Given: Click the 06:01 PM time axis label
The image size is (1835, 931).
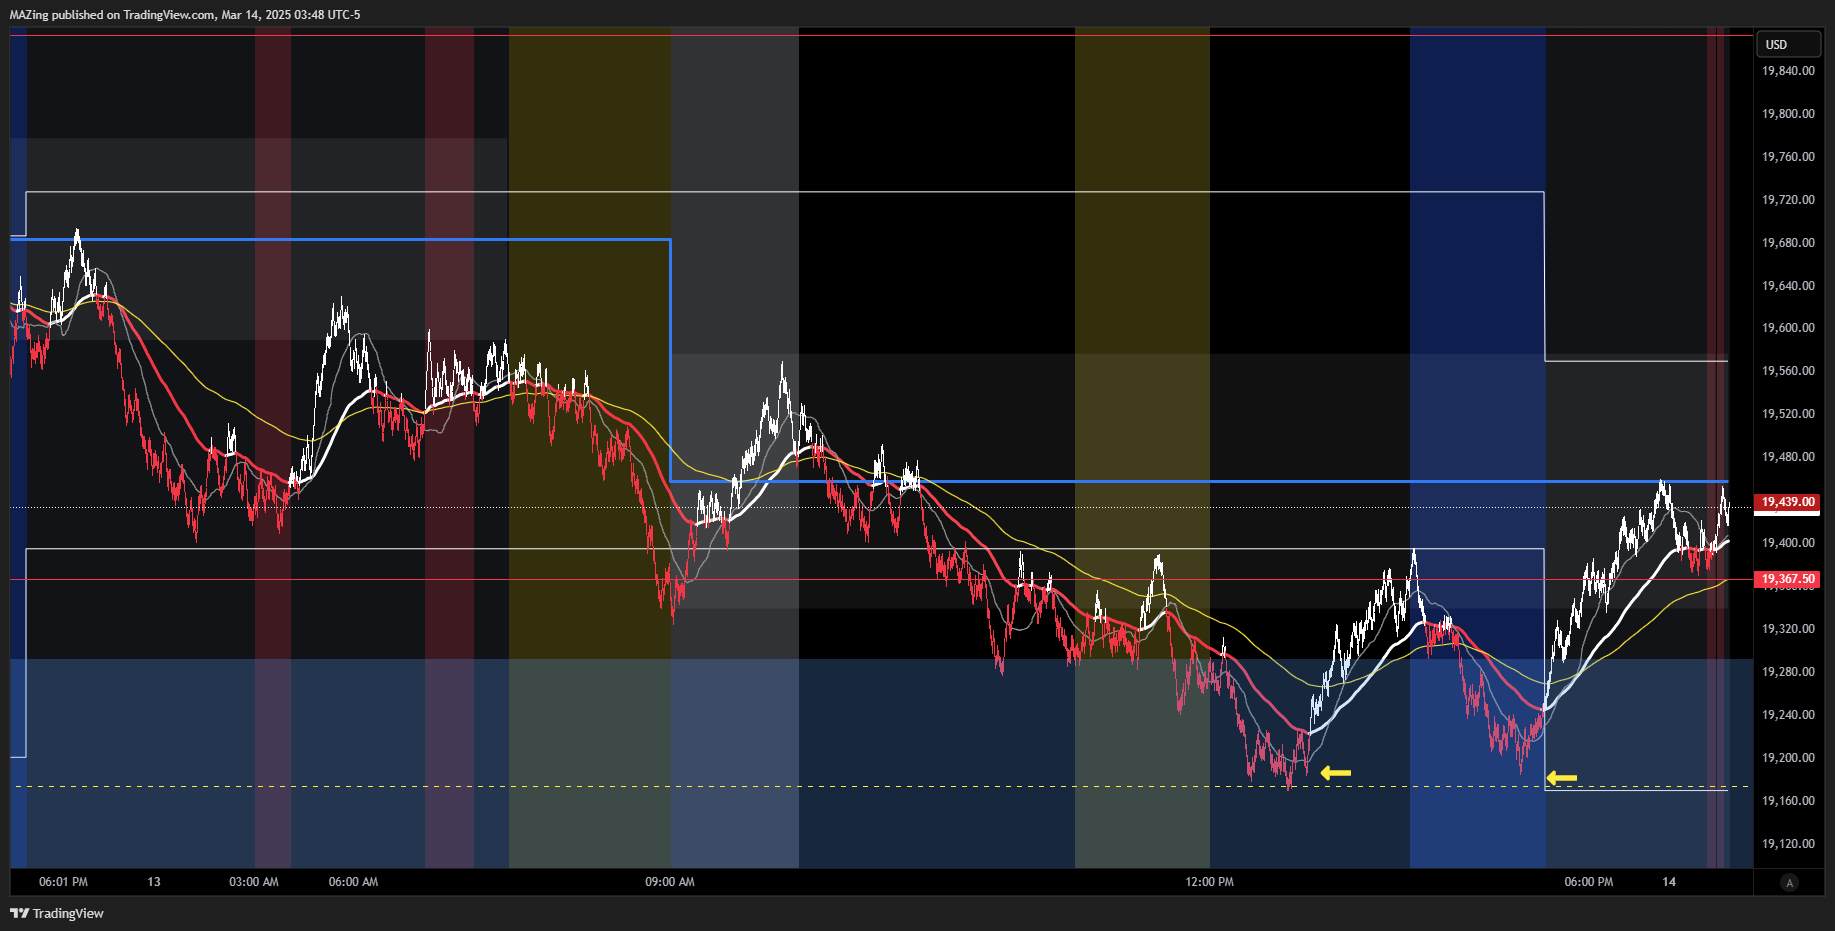Looking at the screenshot, I should 63,882.
